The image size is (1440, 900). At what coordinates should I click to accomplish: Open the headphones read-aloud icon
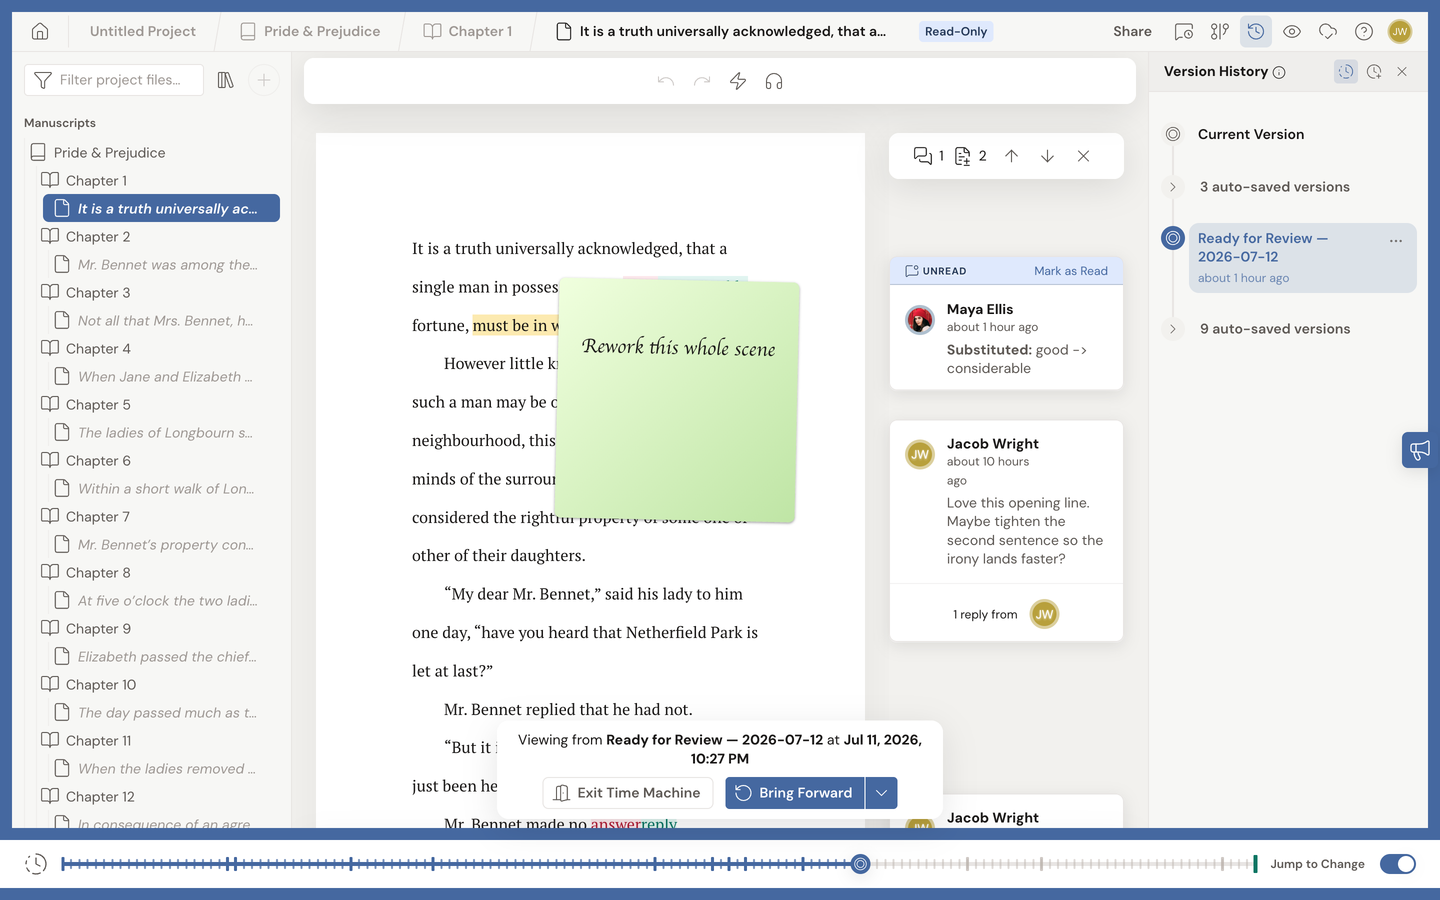pos(774,81)
